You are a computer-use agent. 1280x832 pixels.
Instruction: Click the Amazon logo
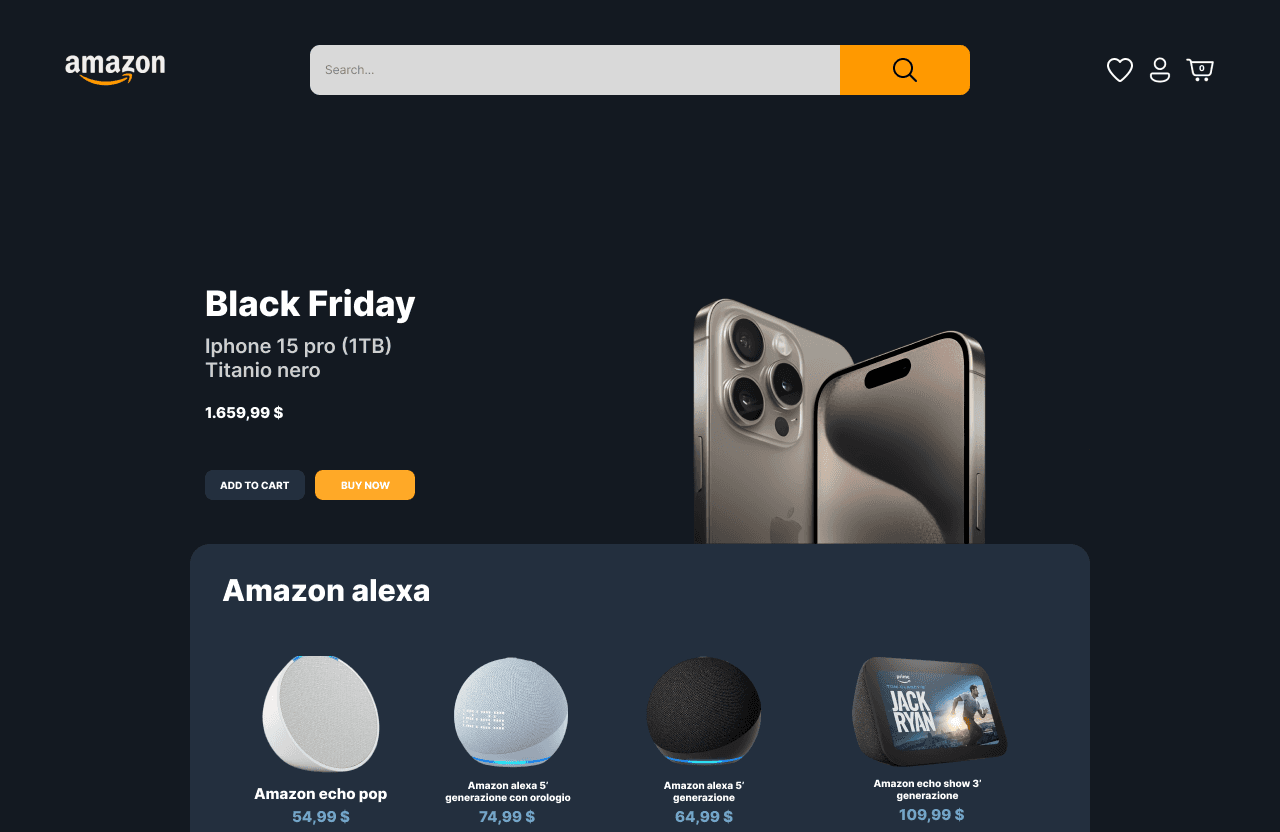(x=115, y=70)
